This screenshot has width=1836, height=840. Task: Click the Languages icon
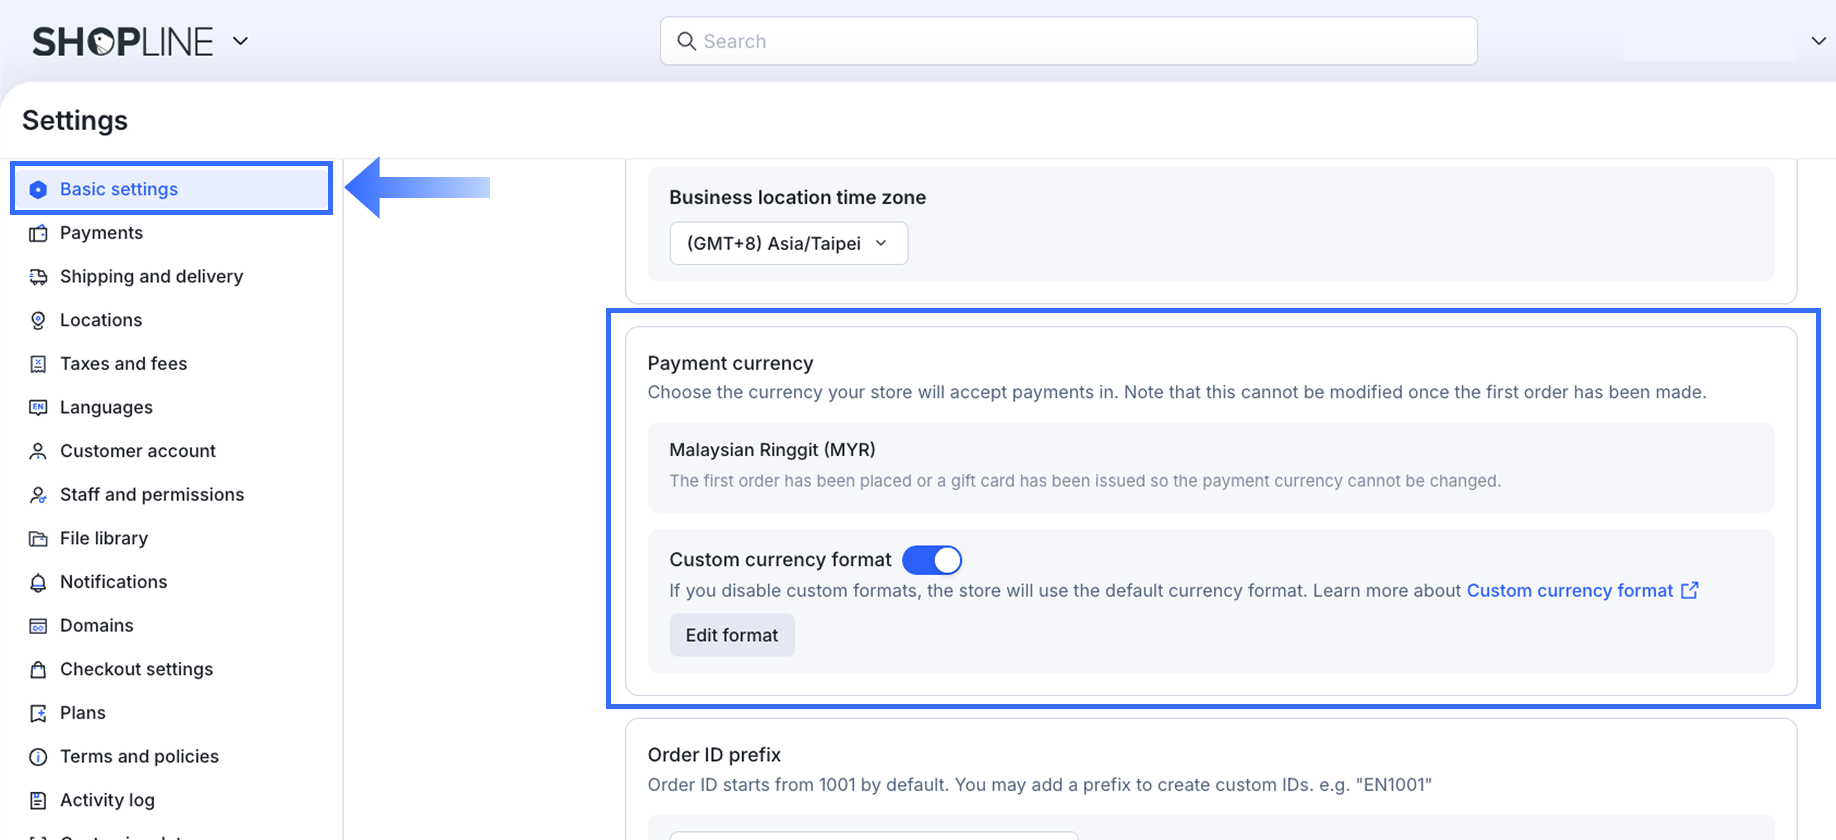[x=38, y=407]
